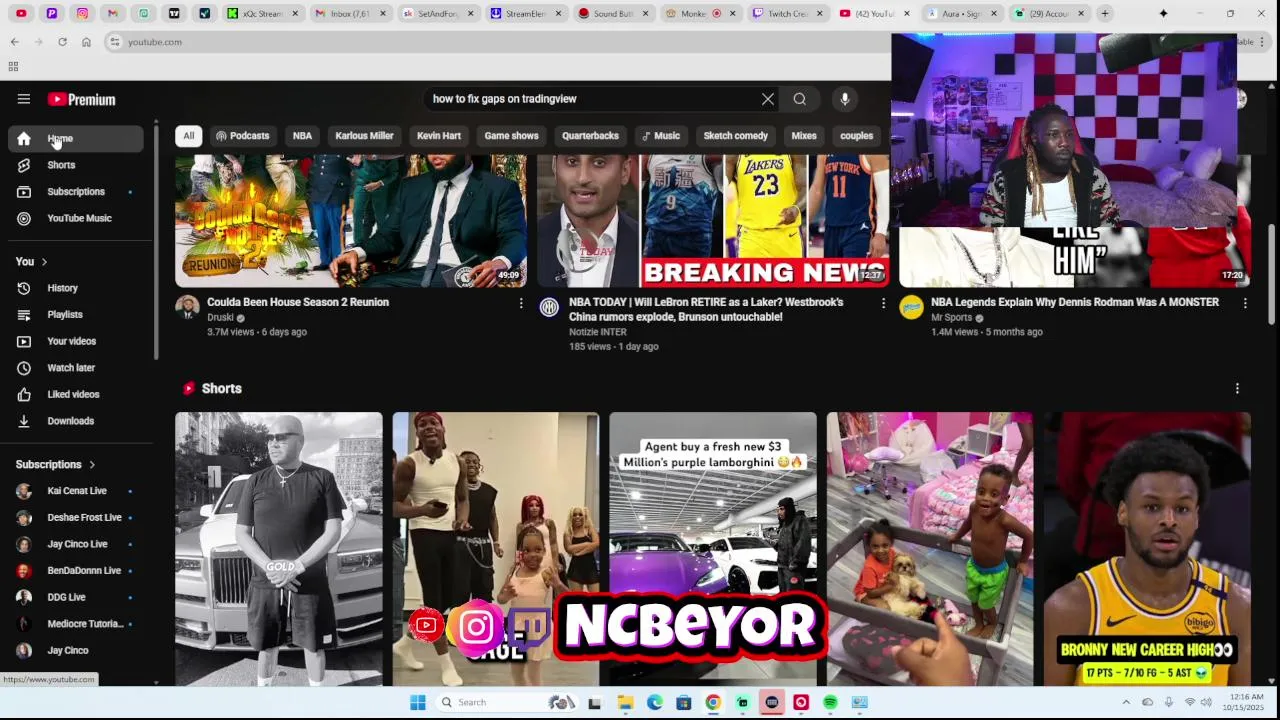Open BenDaDonnn Live channel
This screenshot has height=720, width=1280.
coord(76,570)
